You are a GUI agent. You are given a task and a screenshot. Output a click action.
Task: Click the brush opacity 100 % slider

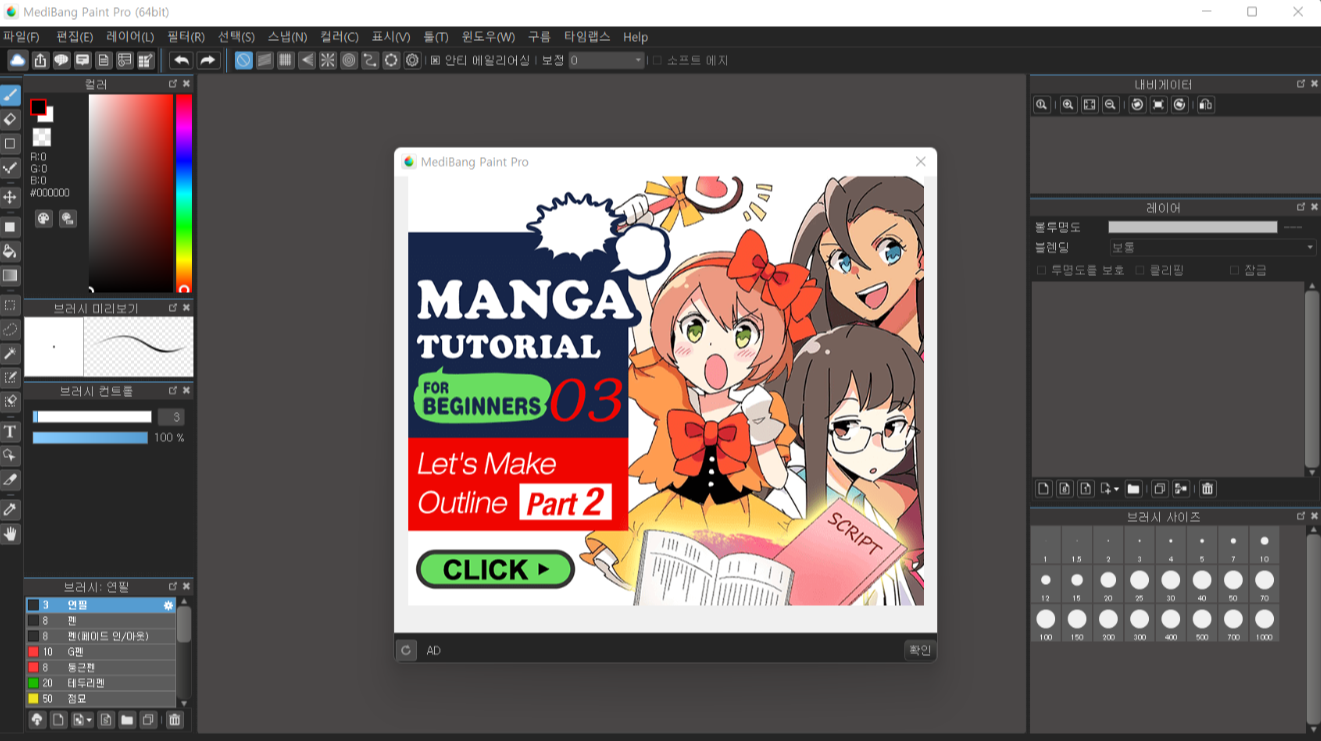click(x=90, y=438)
